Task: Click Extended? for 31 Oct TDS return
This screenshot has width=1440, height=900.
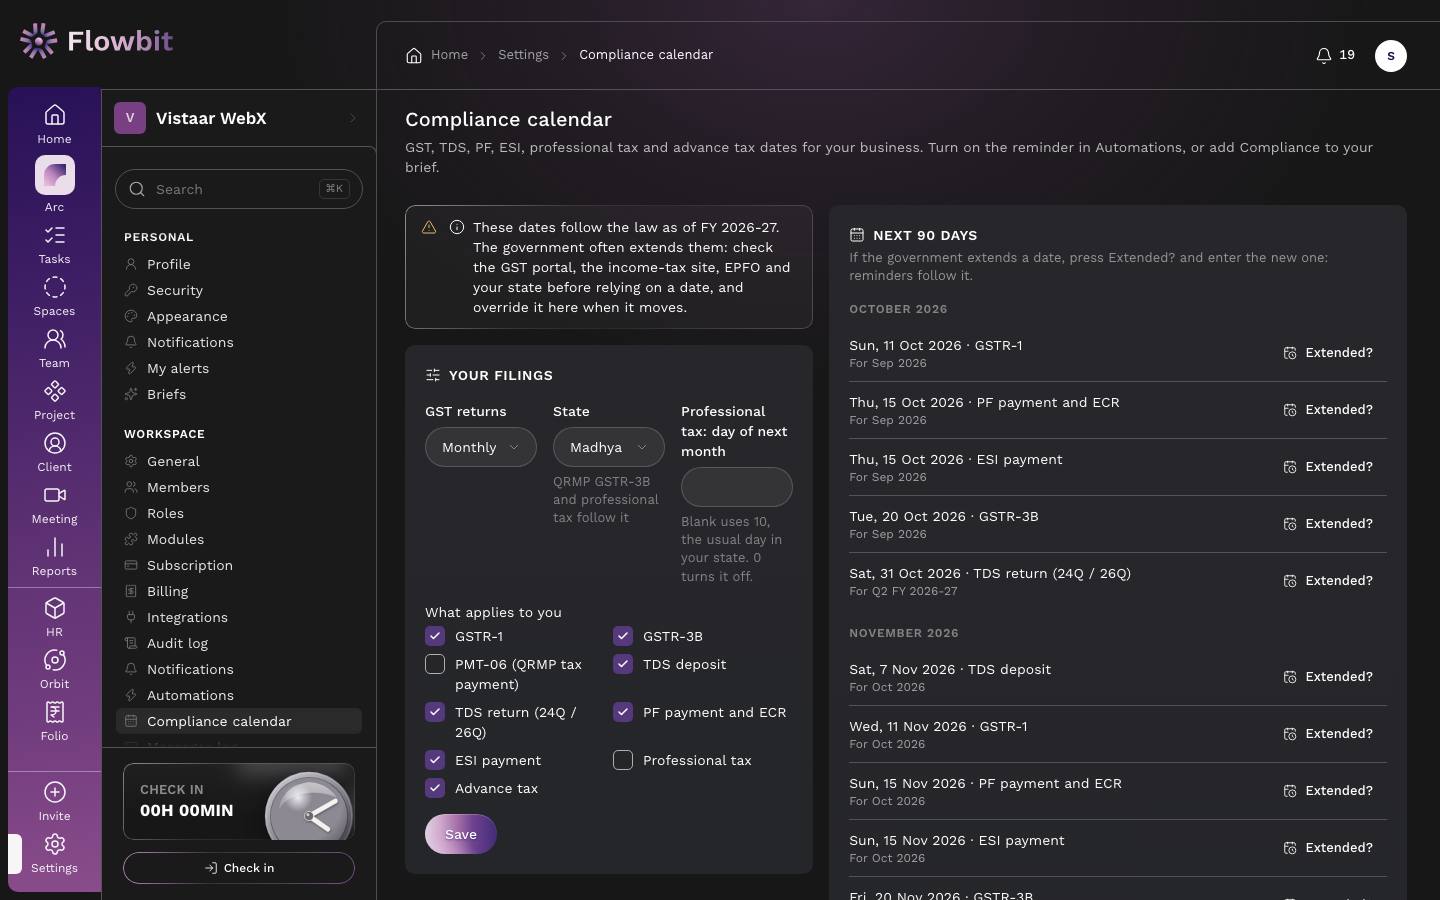Action: click(x=1328, y=581)
